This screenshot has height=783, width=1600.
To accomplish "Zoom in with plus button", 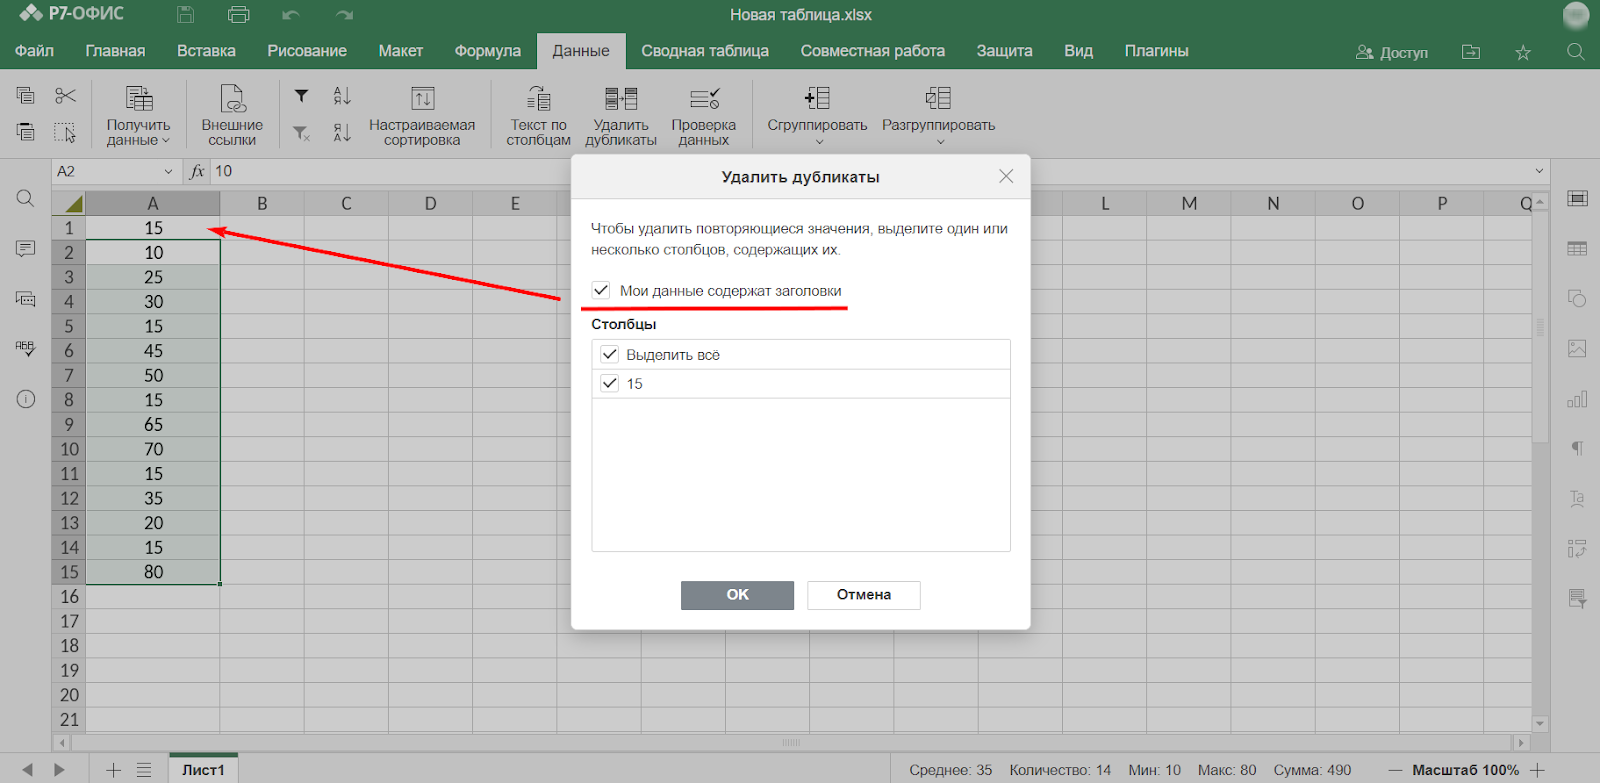I will coord(1538,770).
